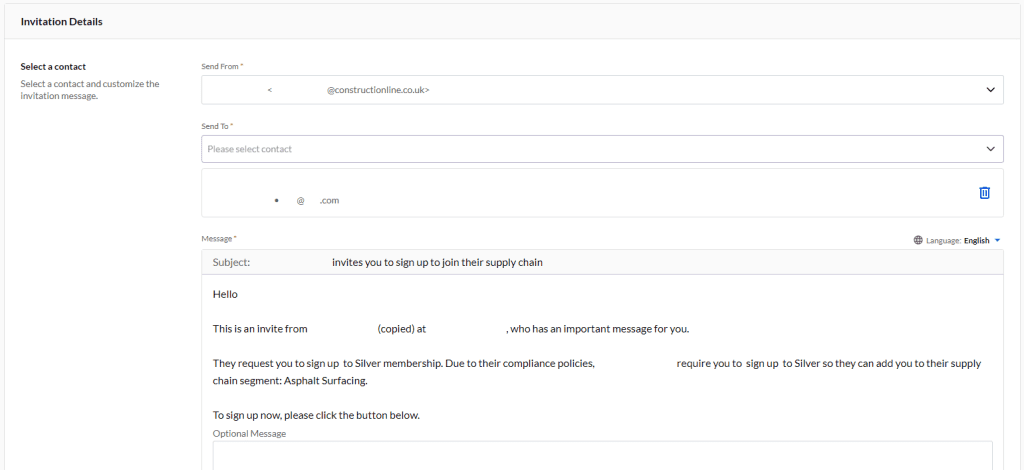Image resolution: width=1024 pixels, height=470 pixels.
Task: Open the blue Language caret
Action: click(997, 240)
